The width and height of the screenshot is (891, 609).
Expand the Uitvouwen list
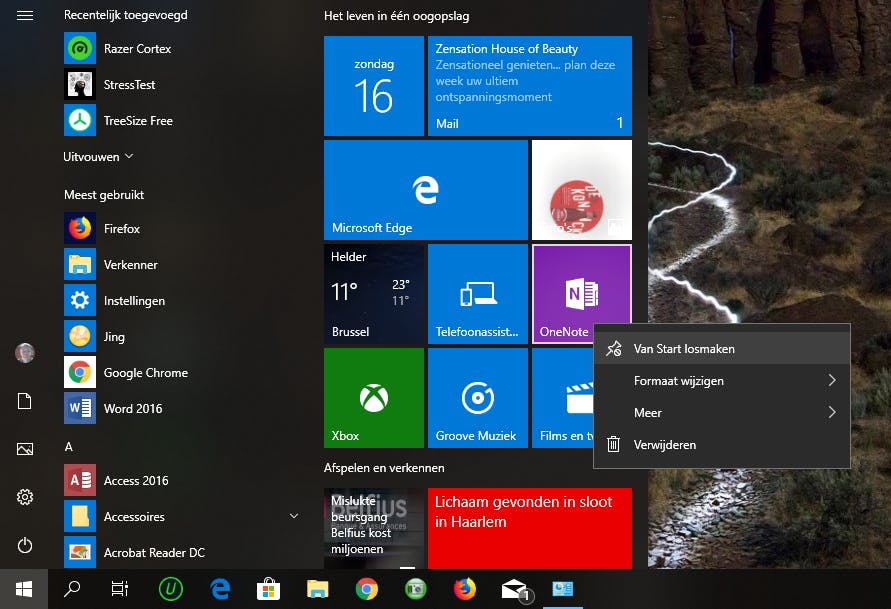98,157
